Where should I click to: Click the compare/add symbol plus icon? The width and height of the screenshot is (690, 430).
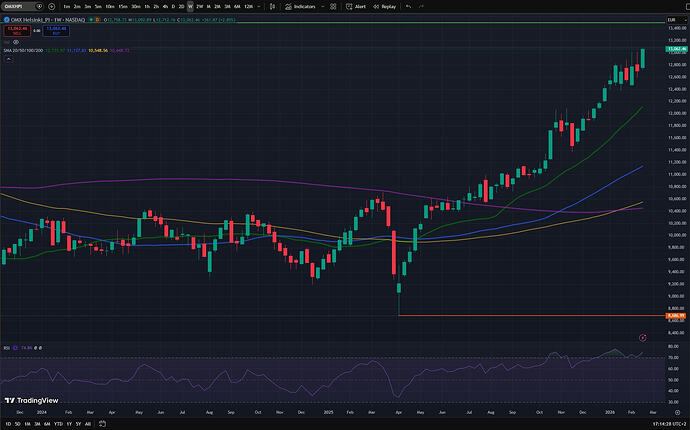point(51,7)
